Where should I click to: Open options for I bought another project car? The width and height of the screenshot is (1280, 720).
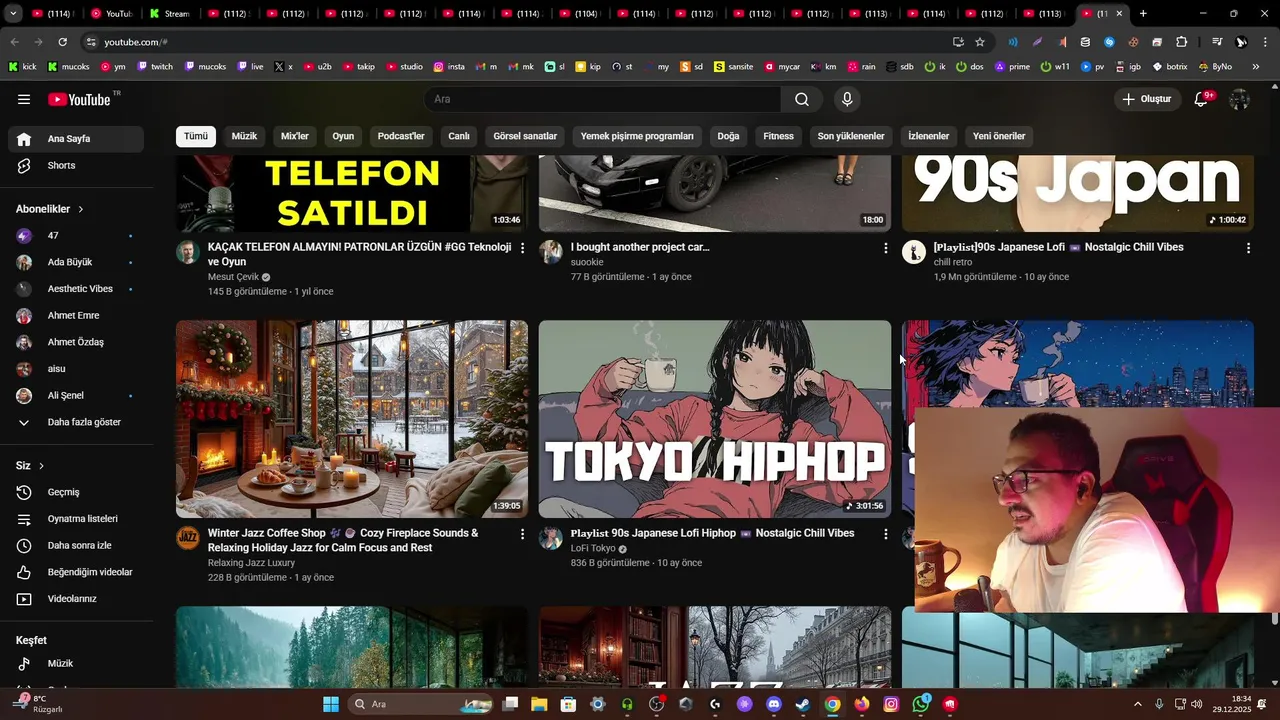point(885,248)
